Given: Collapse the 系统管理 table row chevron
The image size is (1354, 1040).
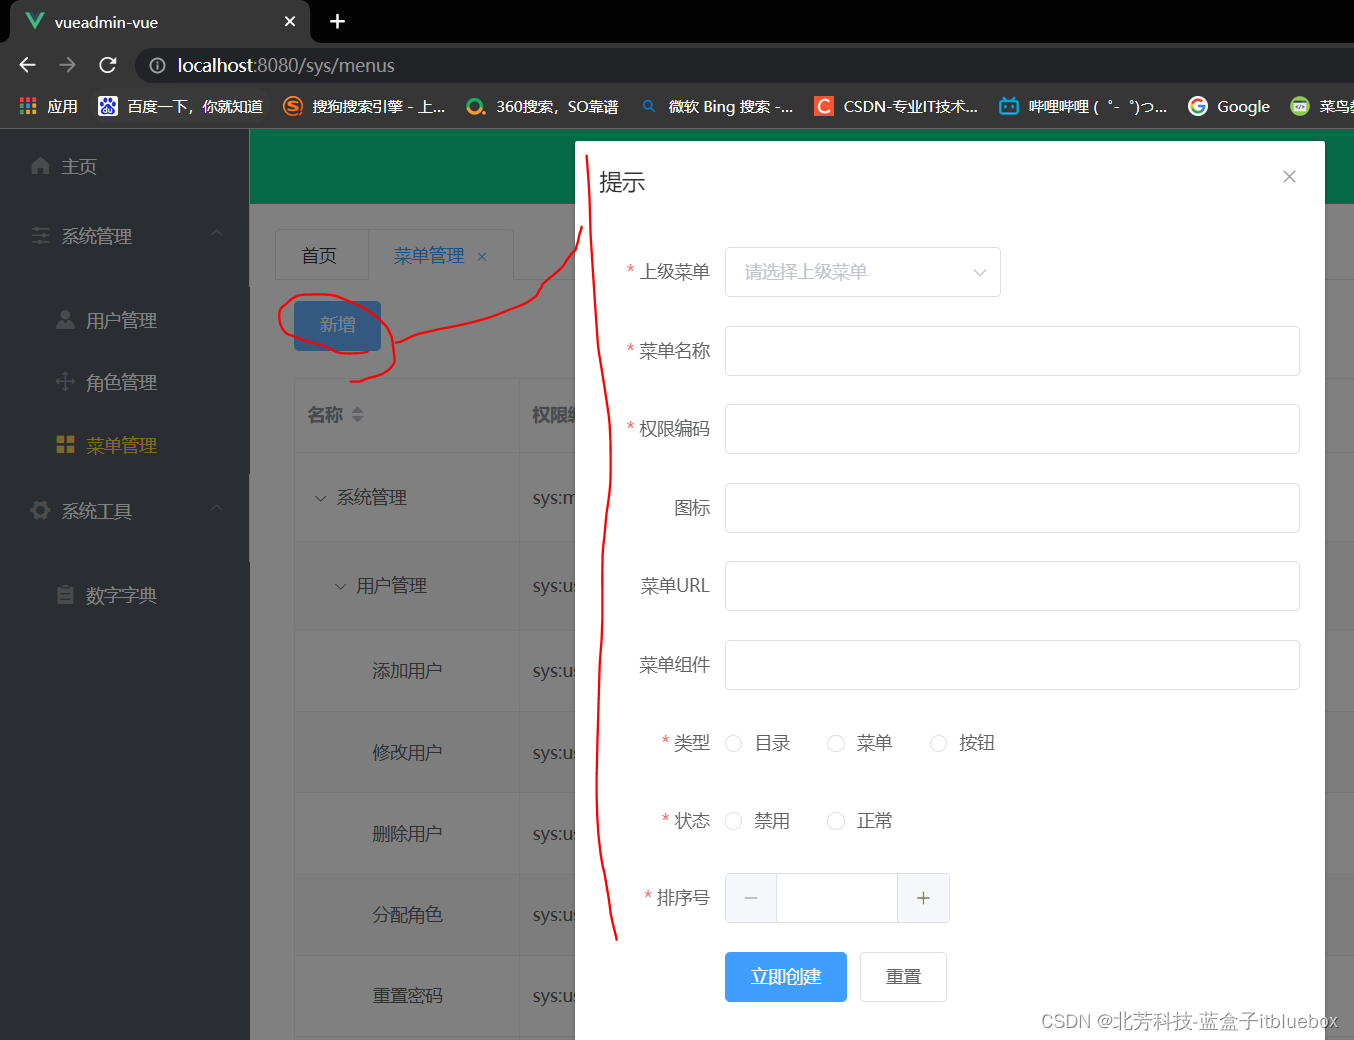Looking at the screenshot, I should coord(320,498).
